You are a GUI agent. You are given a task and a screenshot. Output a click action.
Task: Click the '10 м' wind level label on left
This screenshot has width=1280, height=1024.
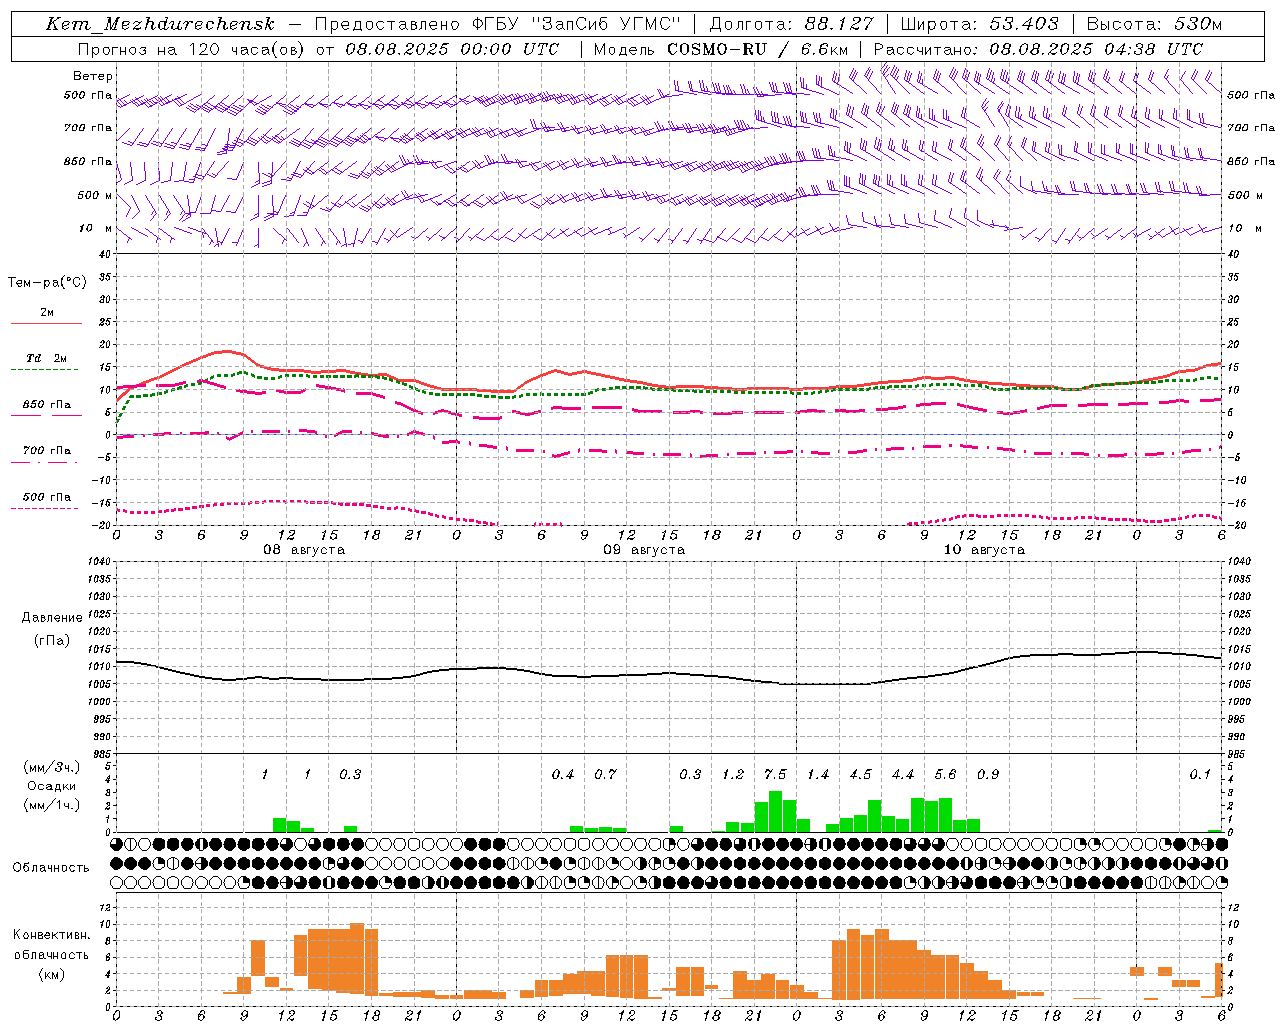(x=96, y=228)
